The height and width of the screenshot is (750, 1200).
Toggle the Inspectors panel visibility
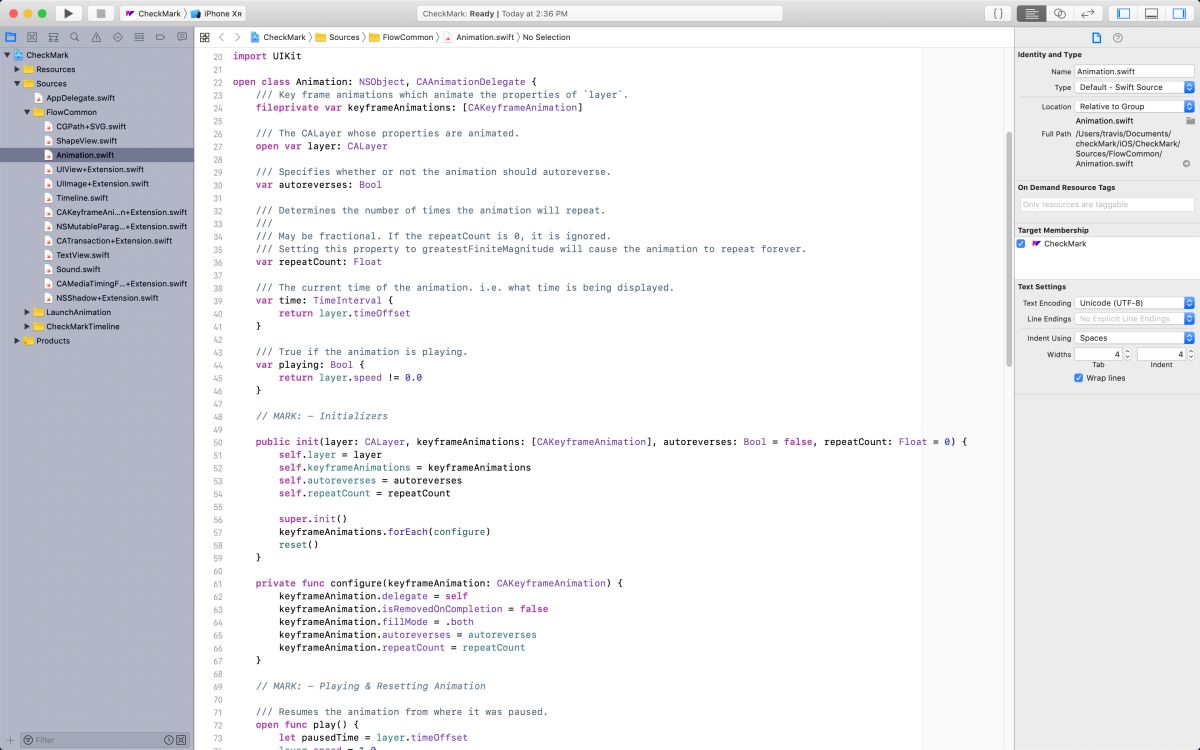[x=1179, y=13]
